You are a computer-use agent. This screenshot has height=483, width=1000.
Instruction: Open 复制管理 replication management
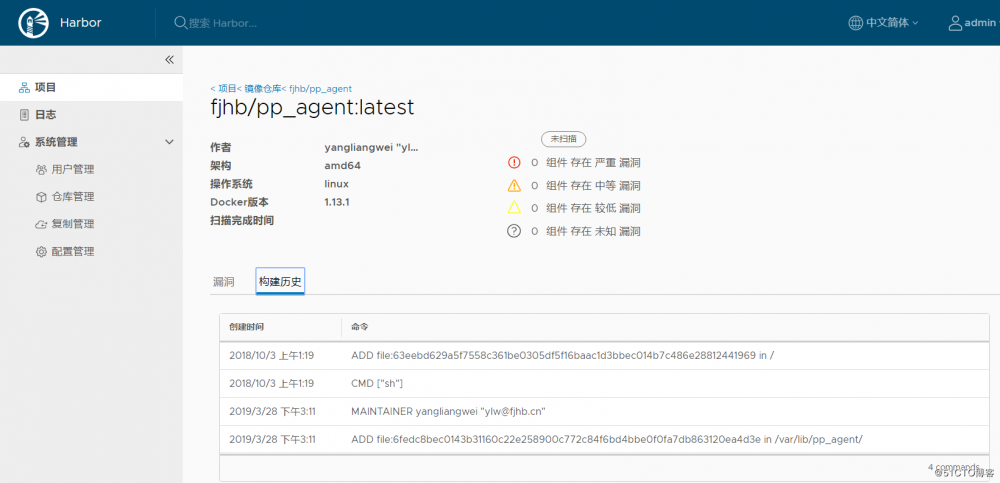(73, 225)
